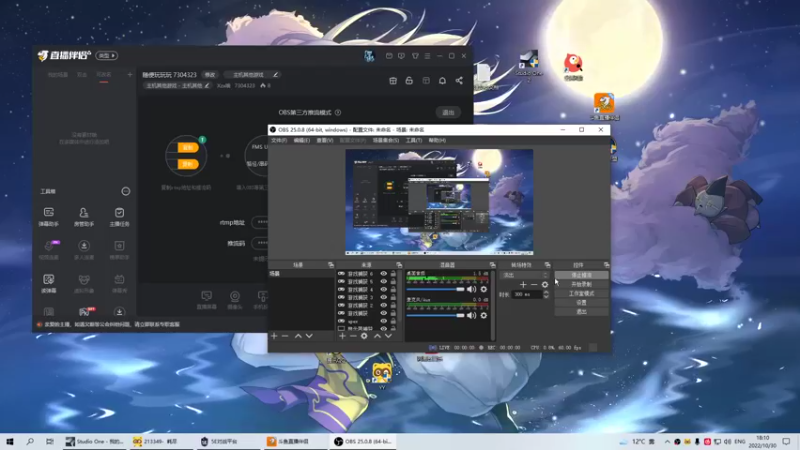
Task: Open transition properties gear in 转场特效 panel
Action: click(545, 285)
